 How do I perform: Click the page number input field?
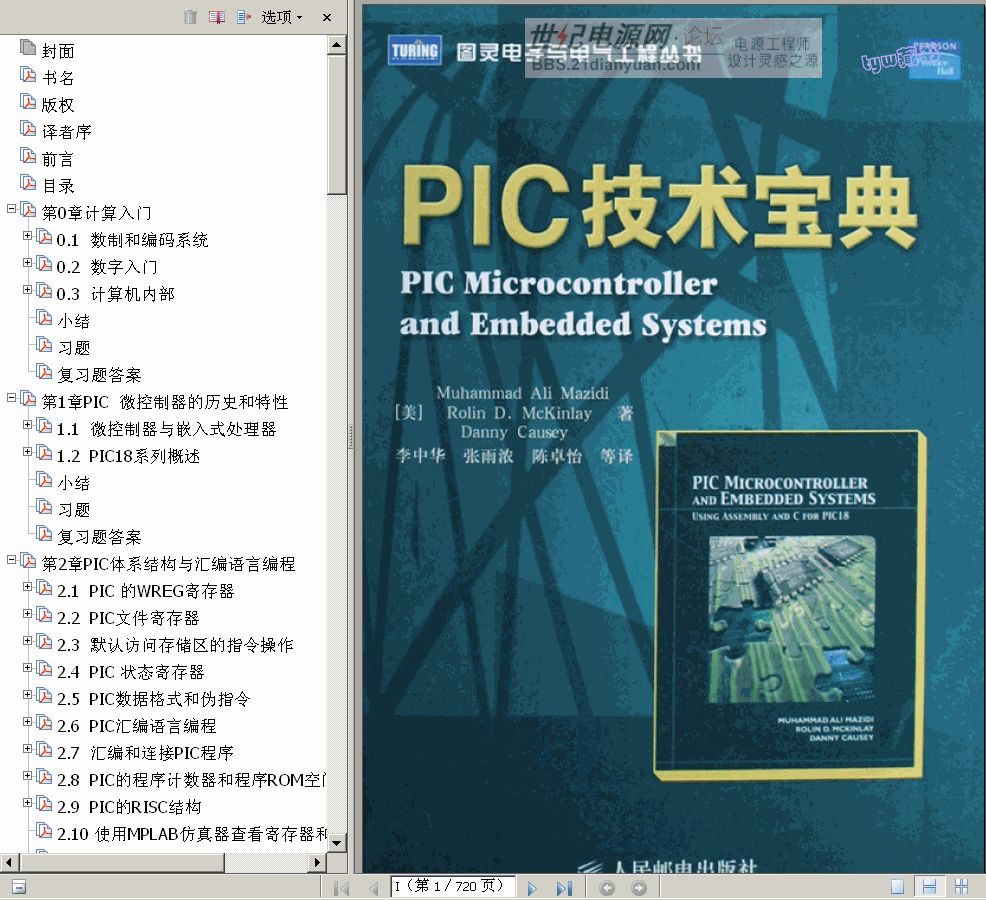point(453,886)
